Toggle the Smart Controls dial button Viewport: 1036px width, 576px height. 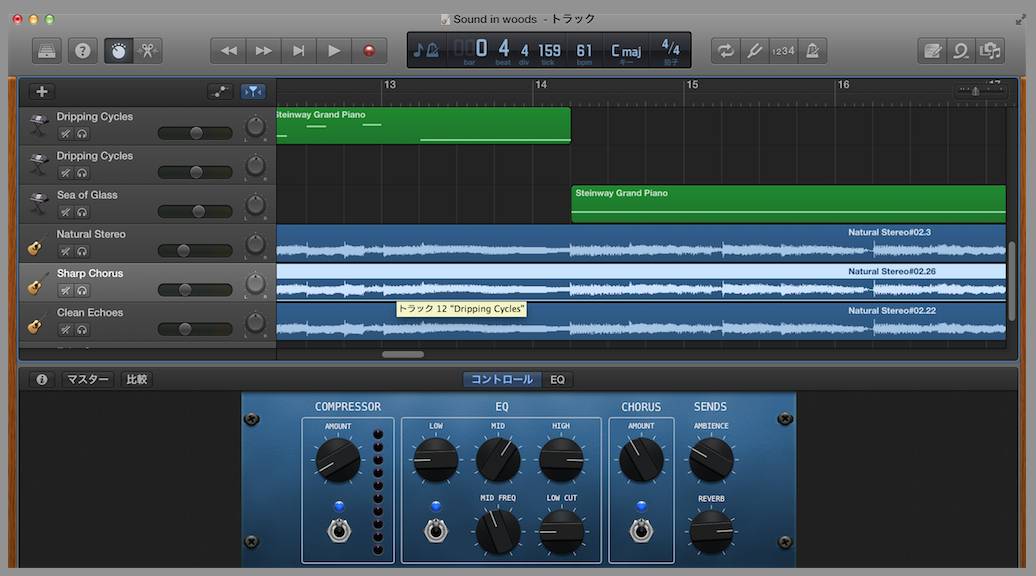118,51
